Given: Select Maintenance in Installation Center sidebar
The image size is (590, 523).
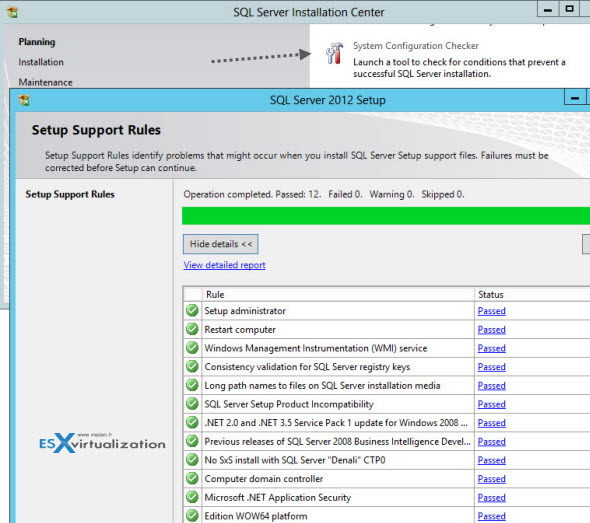Looking at the screenshot, I should pyautogui.click(x=46, y=82).
